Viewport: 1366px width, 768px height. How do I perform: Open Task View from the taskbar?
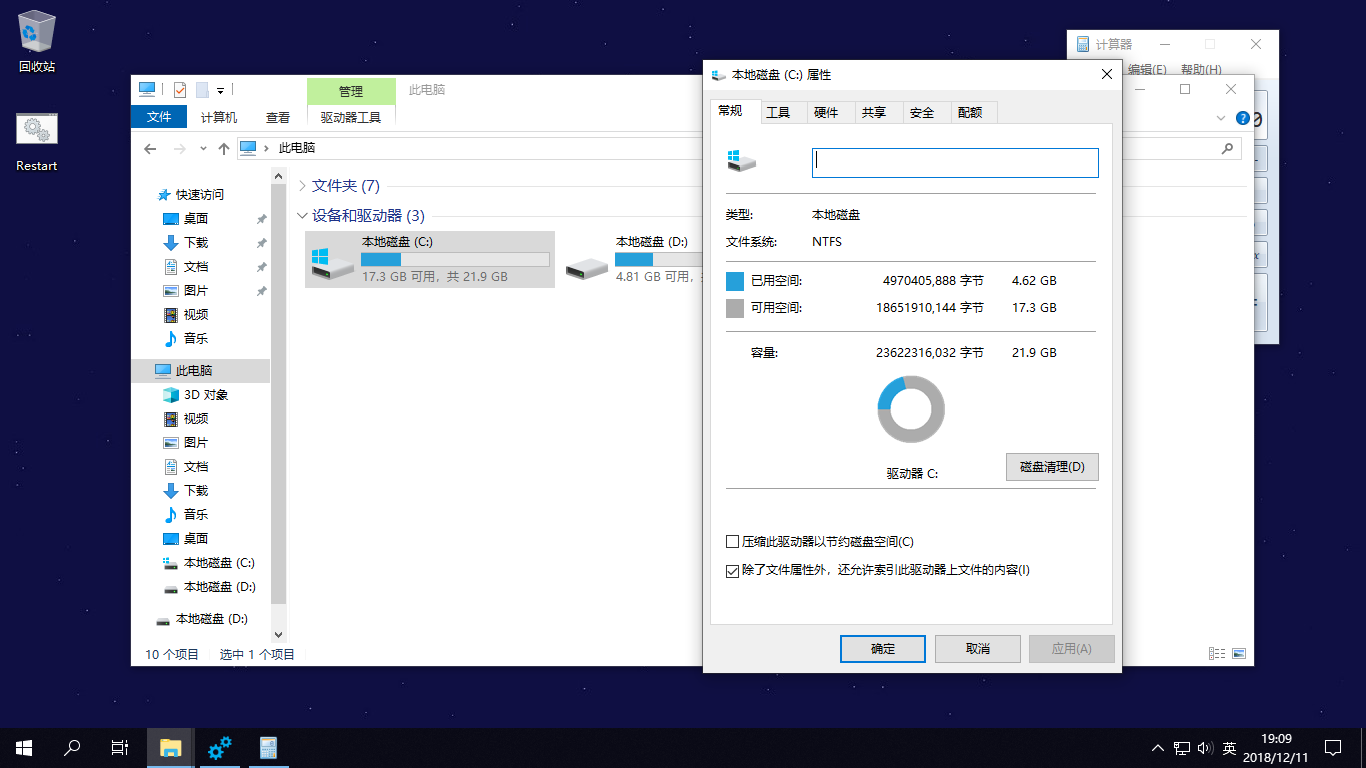pos(119,747)
